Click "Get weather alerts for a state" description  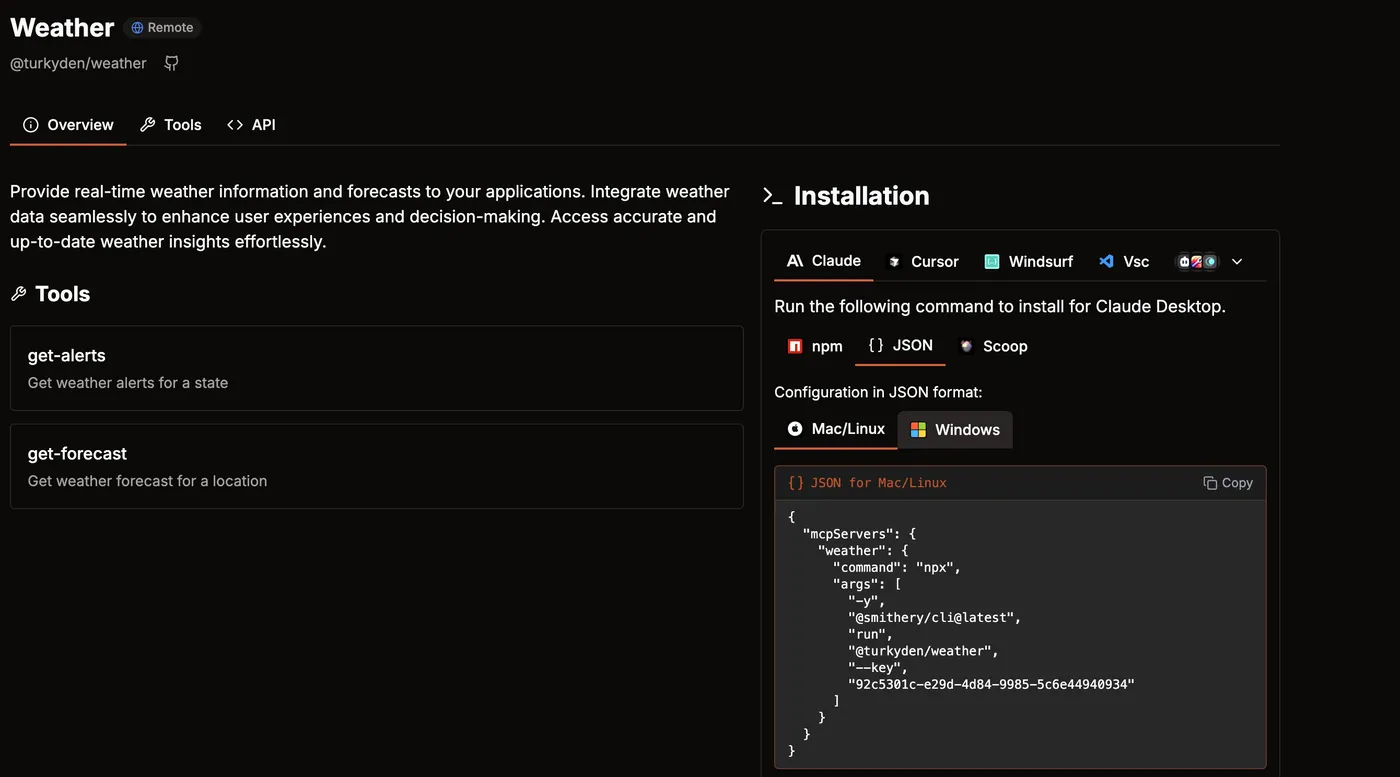[128, 383]
